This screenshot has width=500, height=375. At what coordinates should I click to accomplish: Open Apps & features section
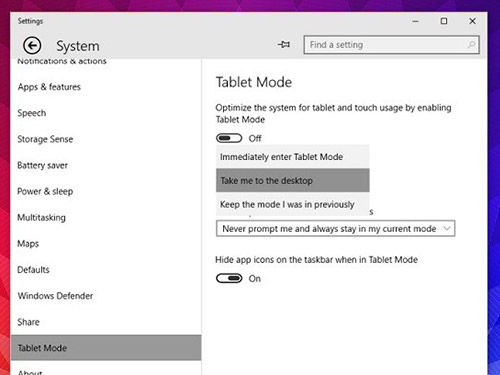(49, 87)
